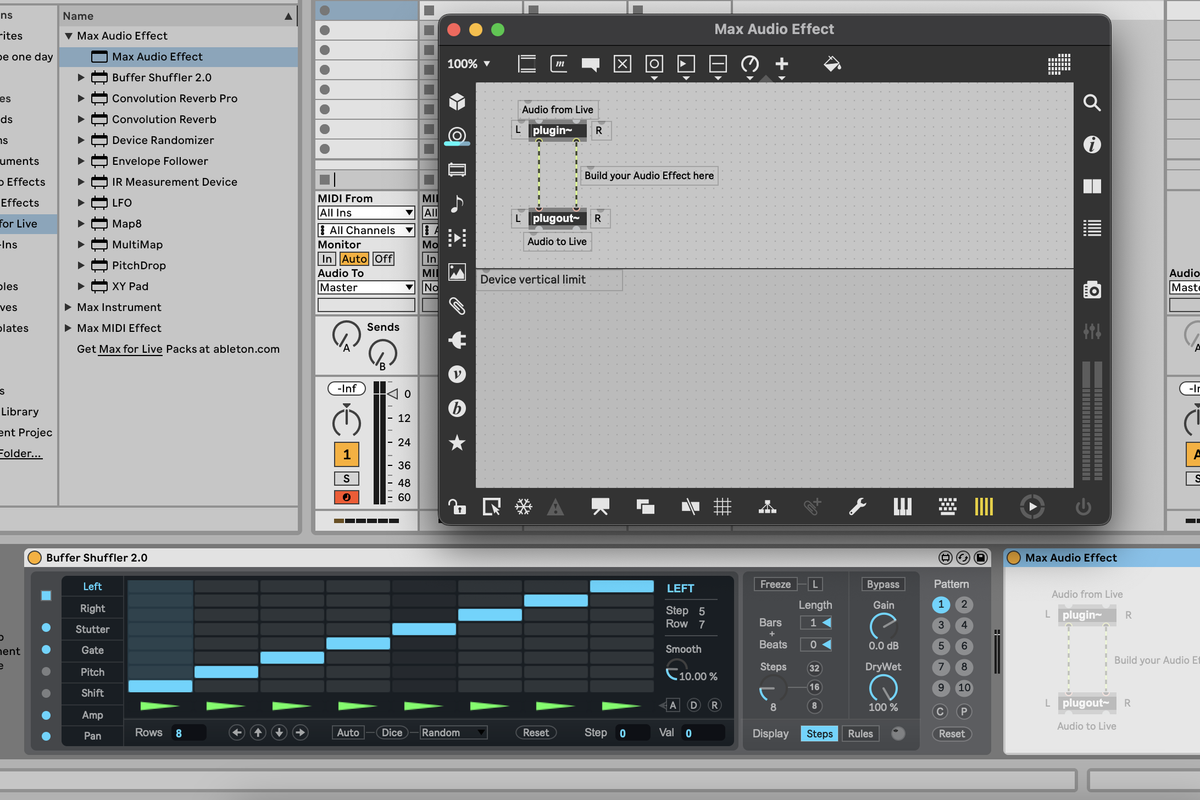Click the paint bucket format icon

[832, 64]
